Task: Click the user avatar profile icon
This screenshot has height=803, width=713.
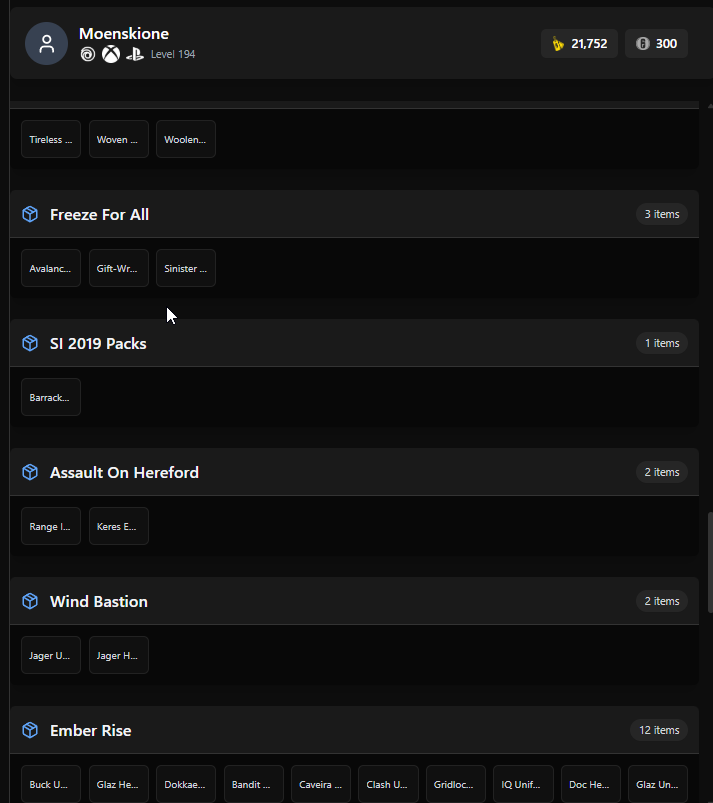Action: 47,44
